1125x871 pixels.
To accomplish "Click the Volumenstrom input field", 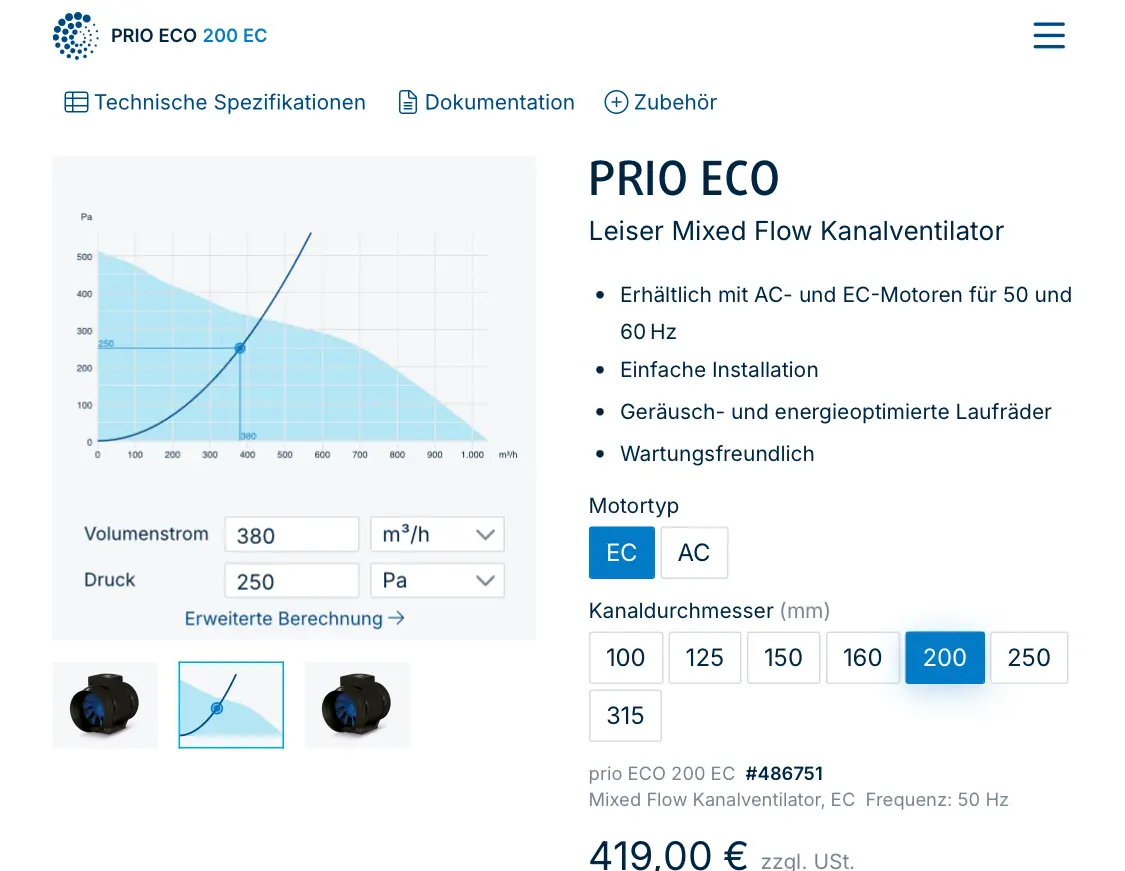I will click(291, 535).
